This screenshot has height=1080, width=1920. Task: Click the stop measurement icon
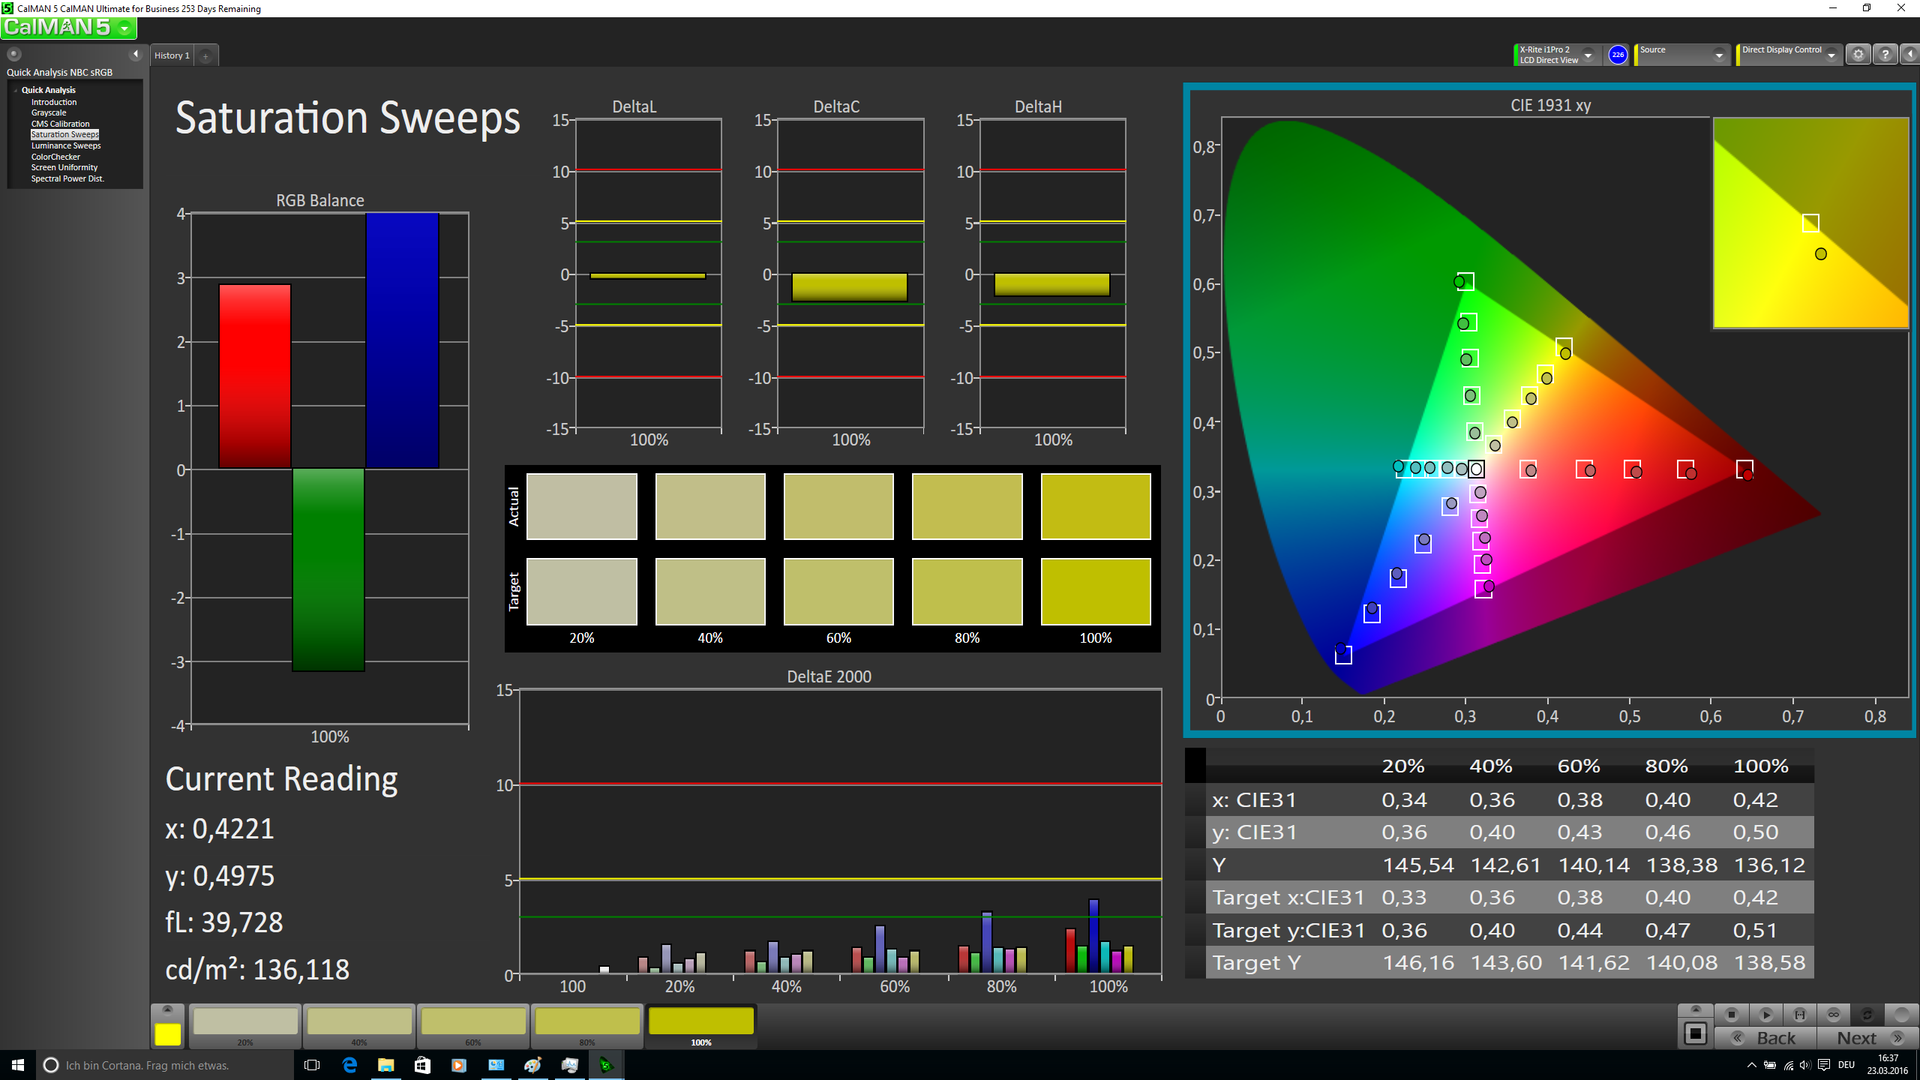pyautogui.click(x=1732, y=1014)
